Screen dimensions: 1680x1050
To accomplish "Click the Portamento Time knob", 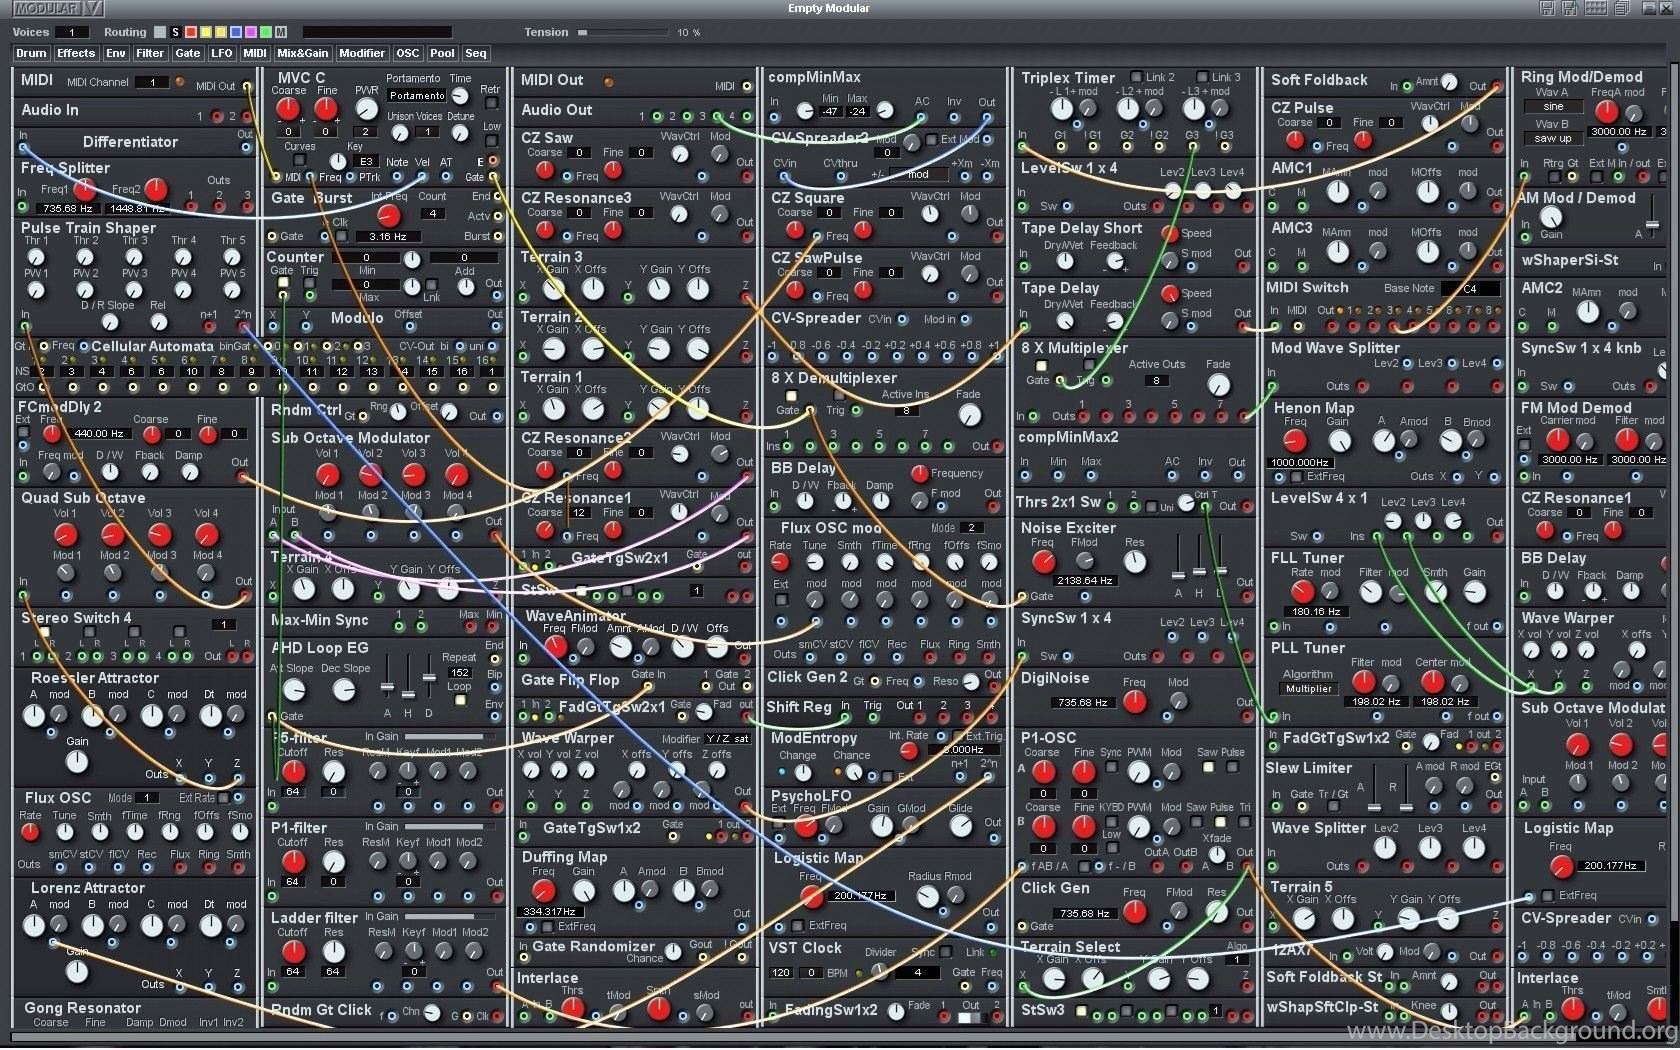I will coord(460,96).
